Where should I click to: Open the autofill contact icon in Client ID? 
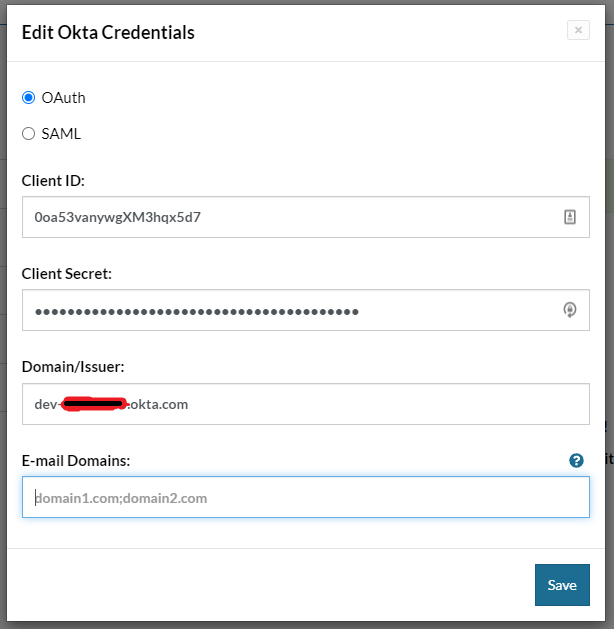pyautogui.click(x=570, y=217)
